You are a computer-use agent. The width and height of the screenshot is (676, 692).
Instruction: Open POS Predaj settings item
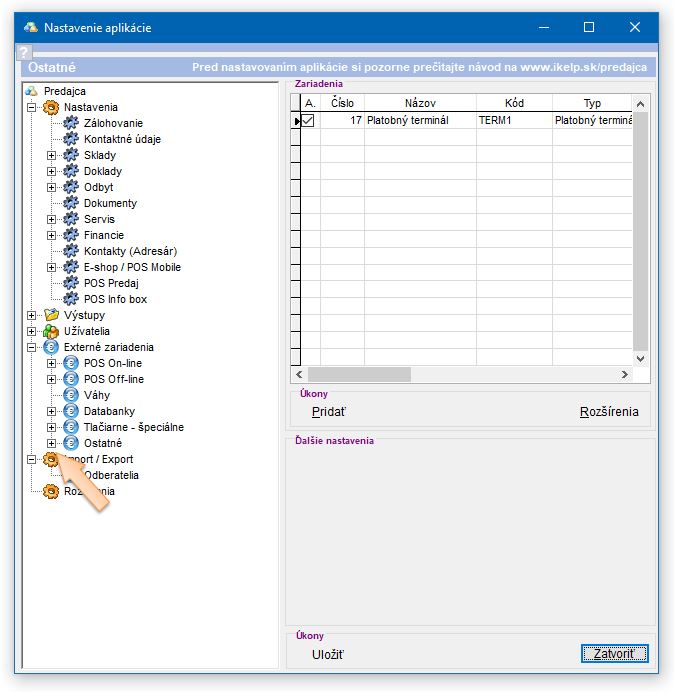(111, 283)
